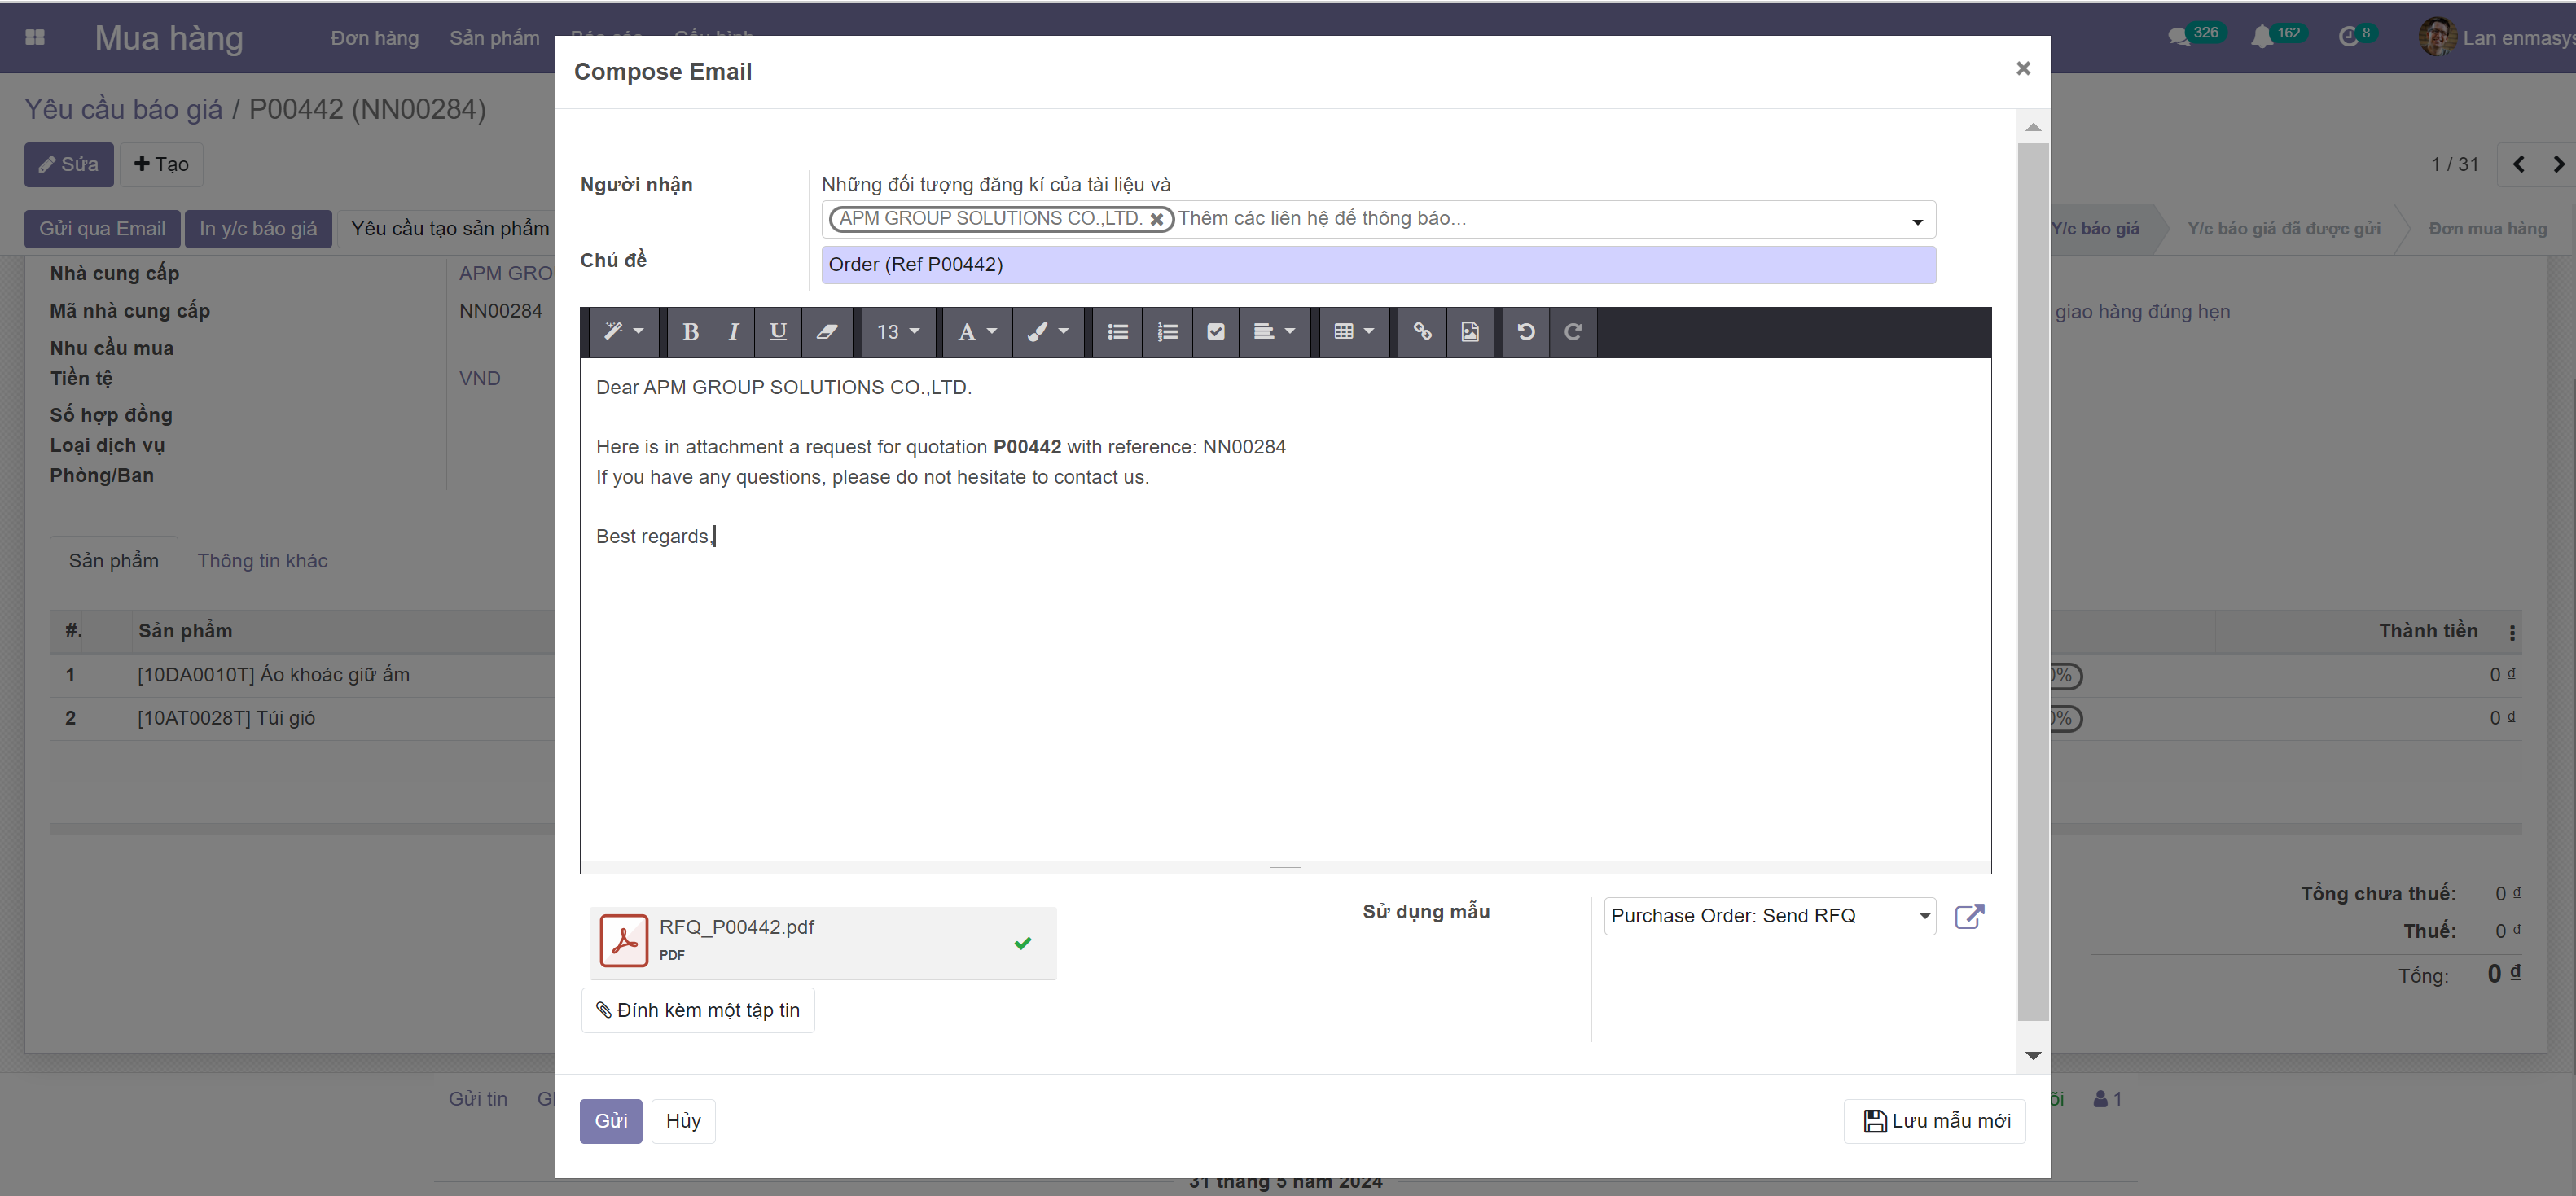Open the Đơn hàng menu
Screen dimensions: 2576x1196
[374, 38]
